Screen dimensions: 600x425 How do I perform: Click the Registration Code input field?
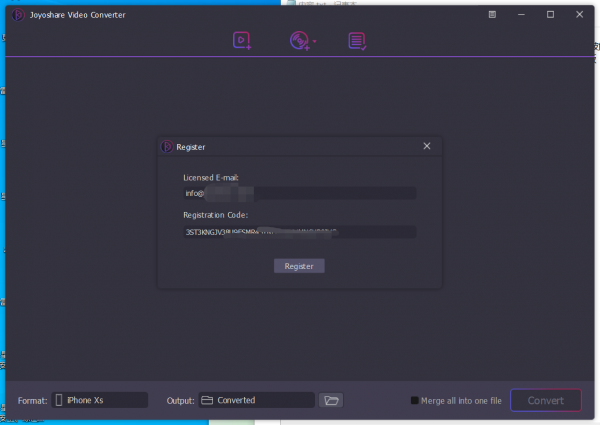click(x=300, y=232)
